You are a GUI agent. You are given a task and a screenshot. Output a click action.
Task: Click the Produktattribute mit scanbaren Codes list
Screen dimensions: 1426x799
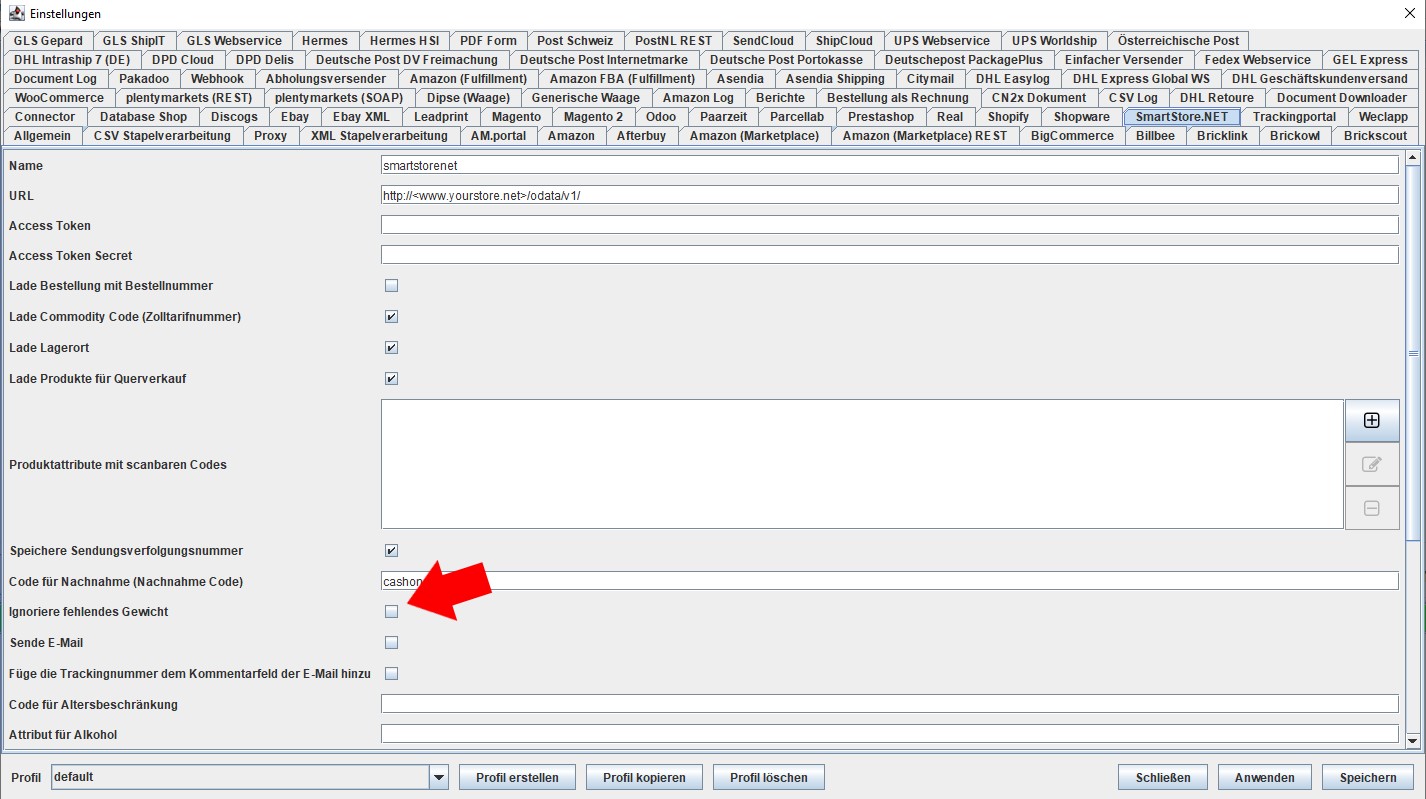coord(862,464)
